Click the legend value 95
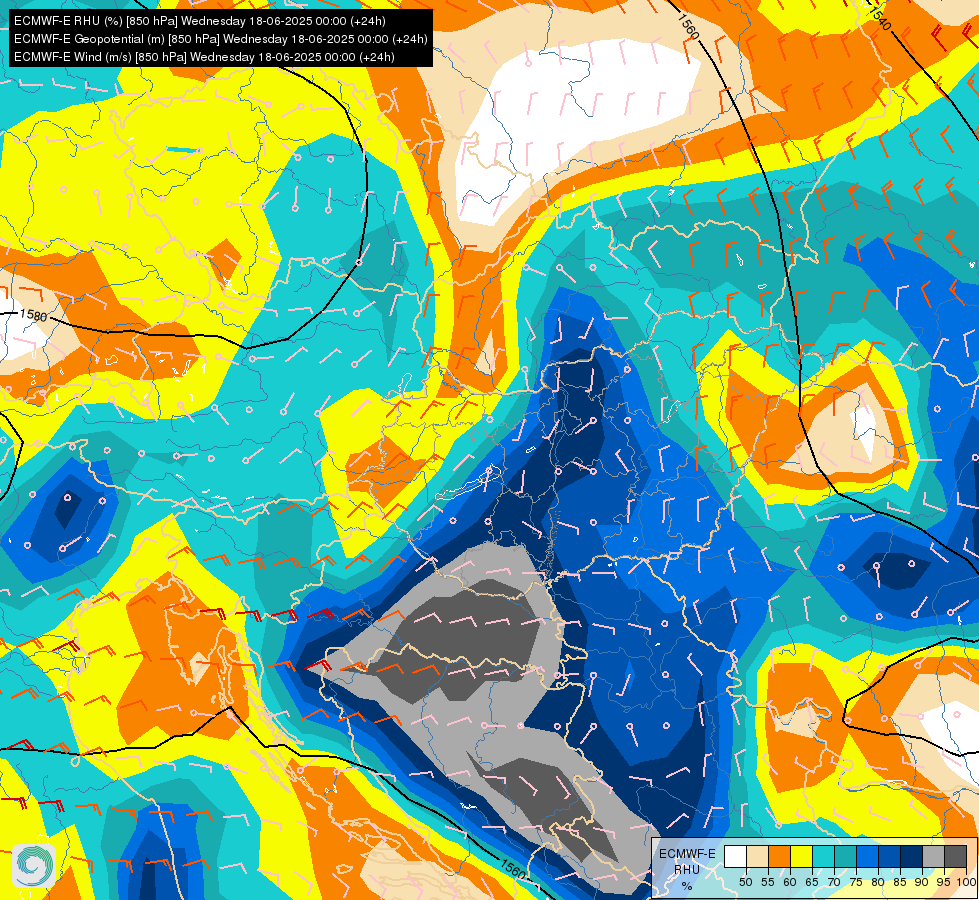Image resolution: width=979 pixels, height=900 pixels. pos(943,882)
